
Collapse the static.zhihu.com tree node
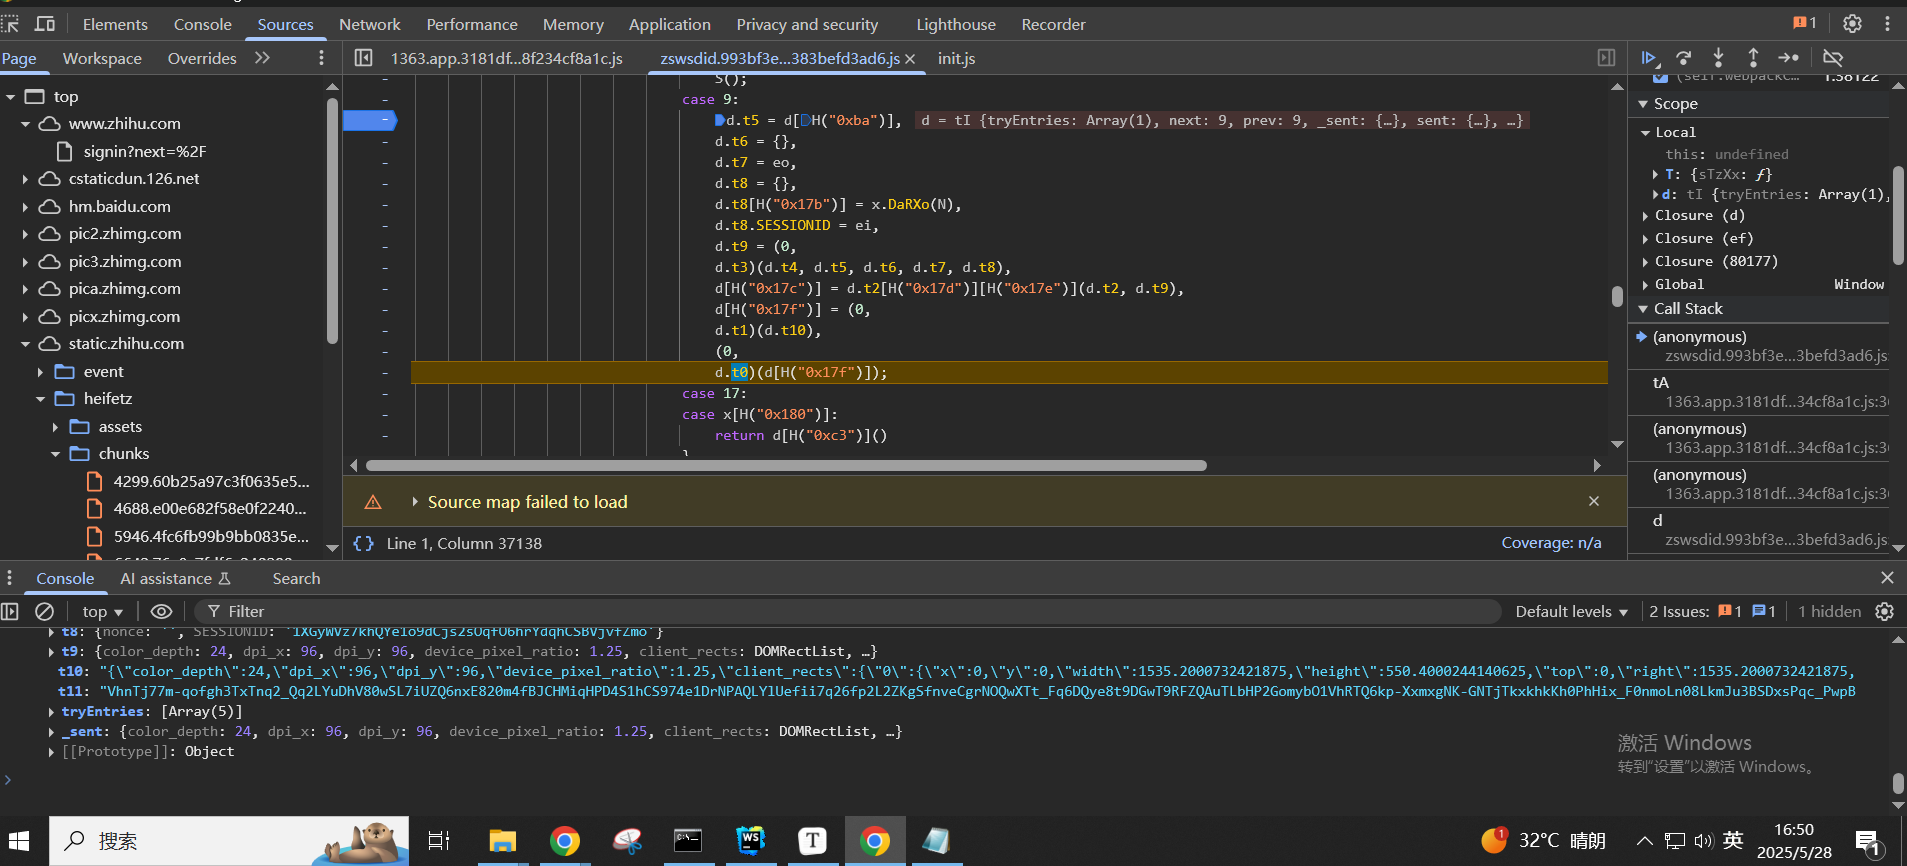click(x=26, y=344)
